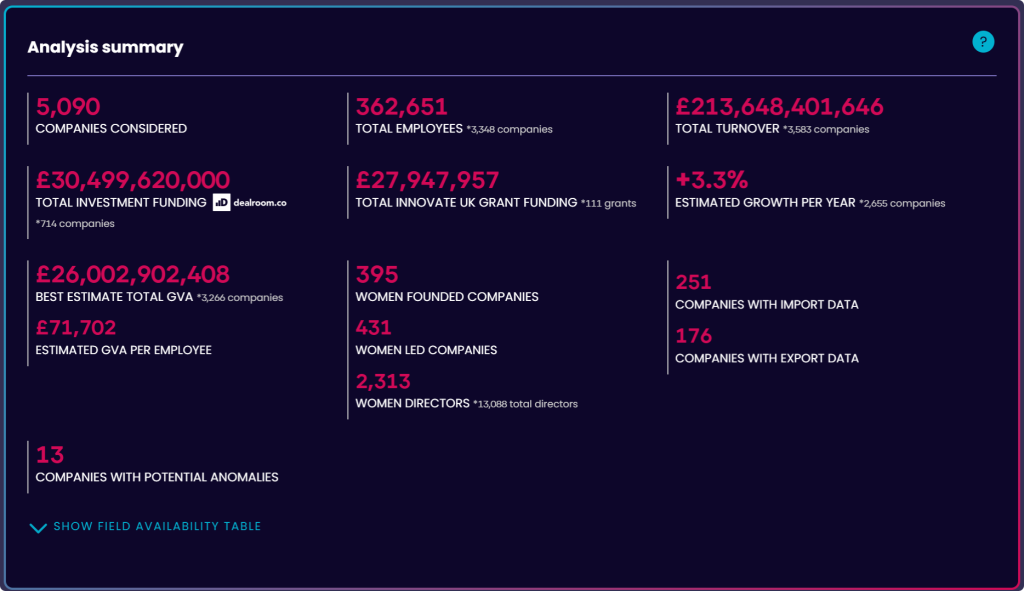
Task: Select the total turnover amount
Action: (x=779, y=106)
